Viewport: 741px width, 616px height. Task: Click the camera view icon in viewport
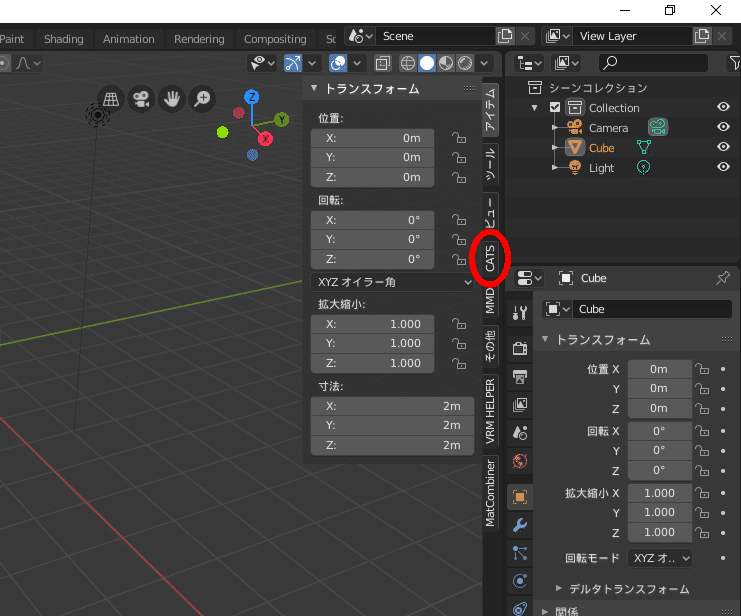tap(141, 99)
